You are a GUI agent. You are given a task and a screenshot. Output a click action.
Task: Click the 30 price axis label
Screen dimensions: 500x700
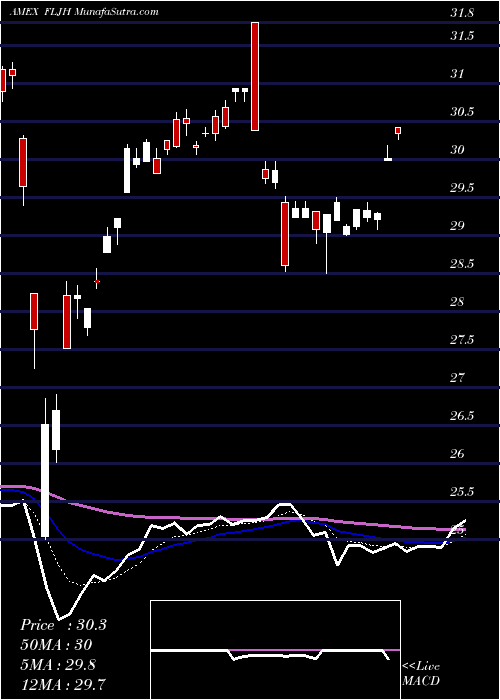click(458, 150)
